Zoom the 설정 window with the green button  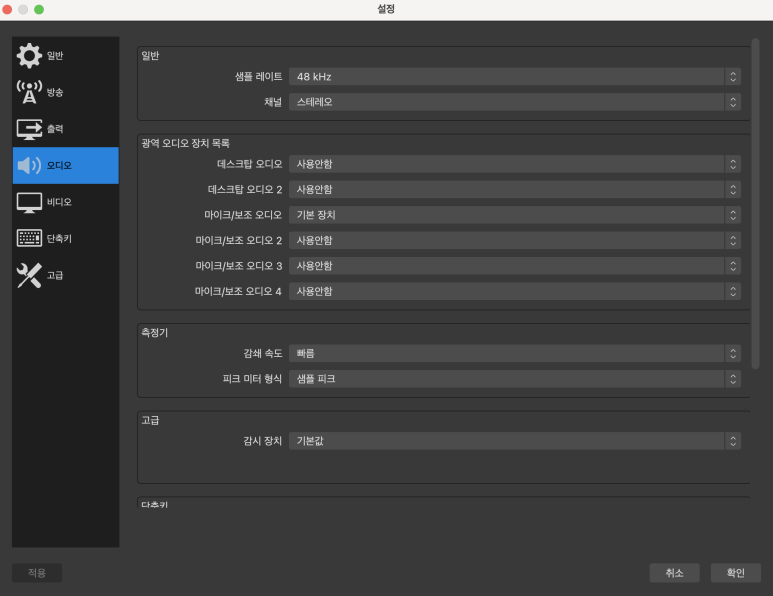(x=39, y=9)
